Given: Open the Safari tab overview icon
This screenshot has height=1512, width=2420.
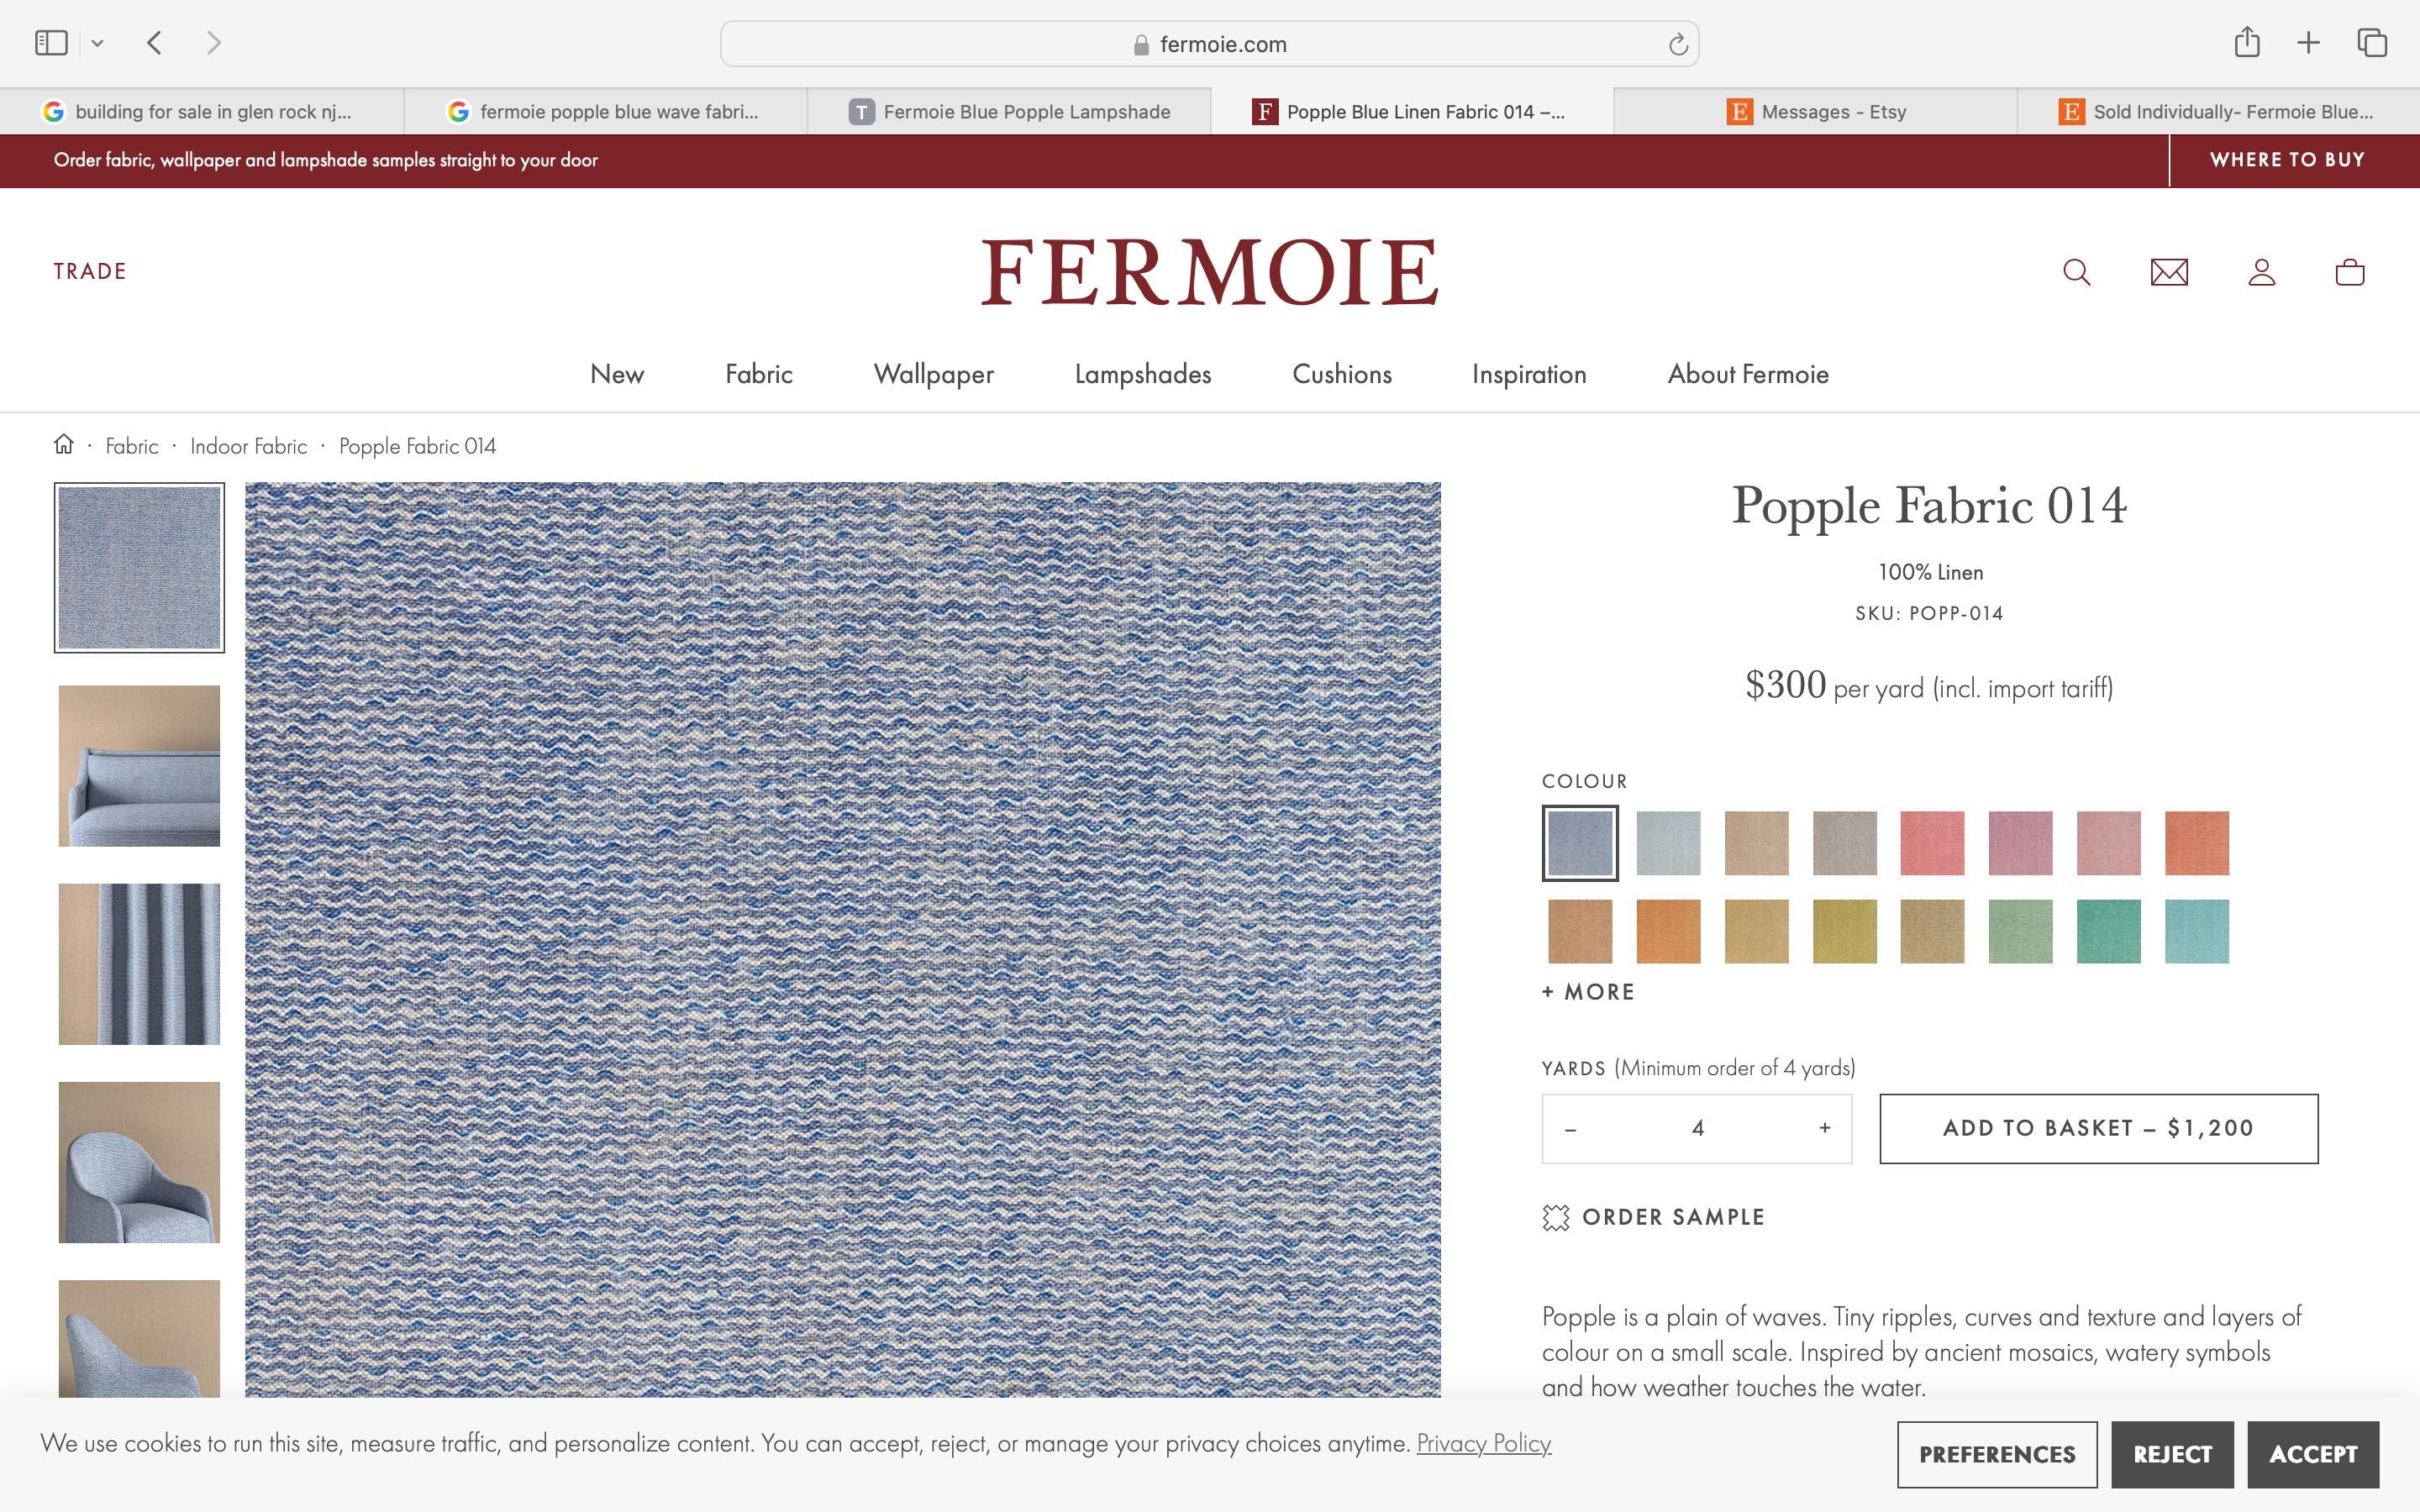Looking at the screenshot, I should coord(2372,42).
